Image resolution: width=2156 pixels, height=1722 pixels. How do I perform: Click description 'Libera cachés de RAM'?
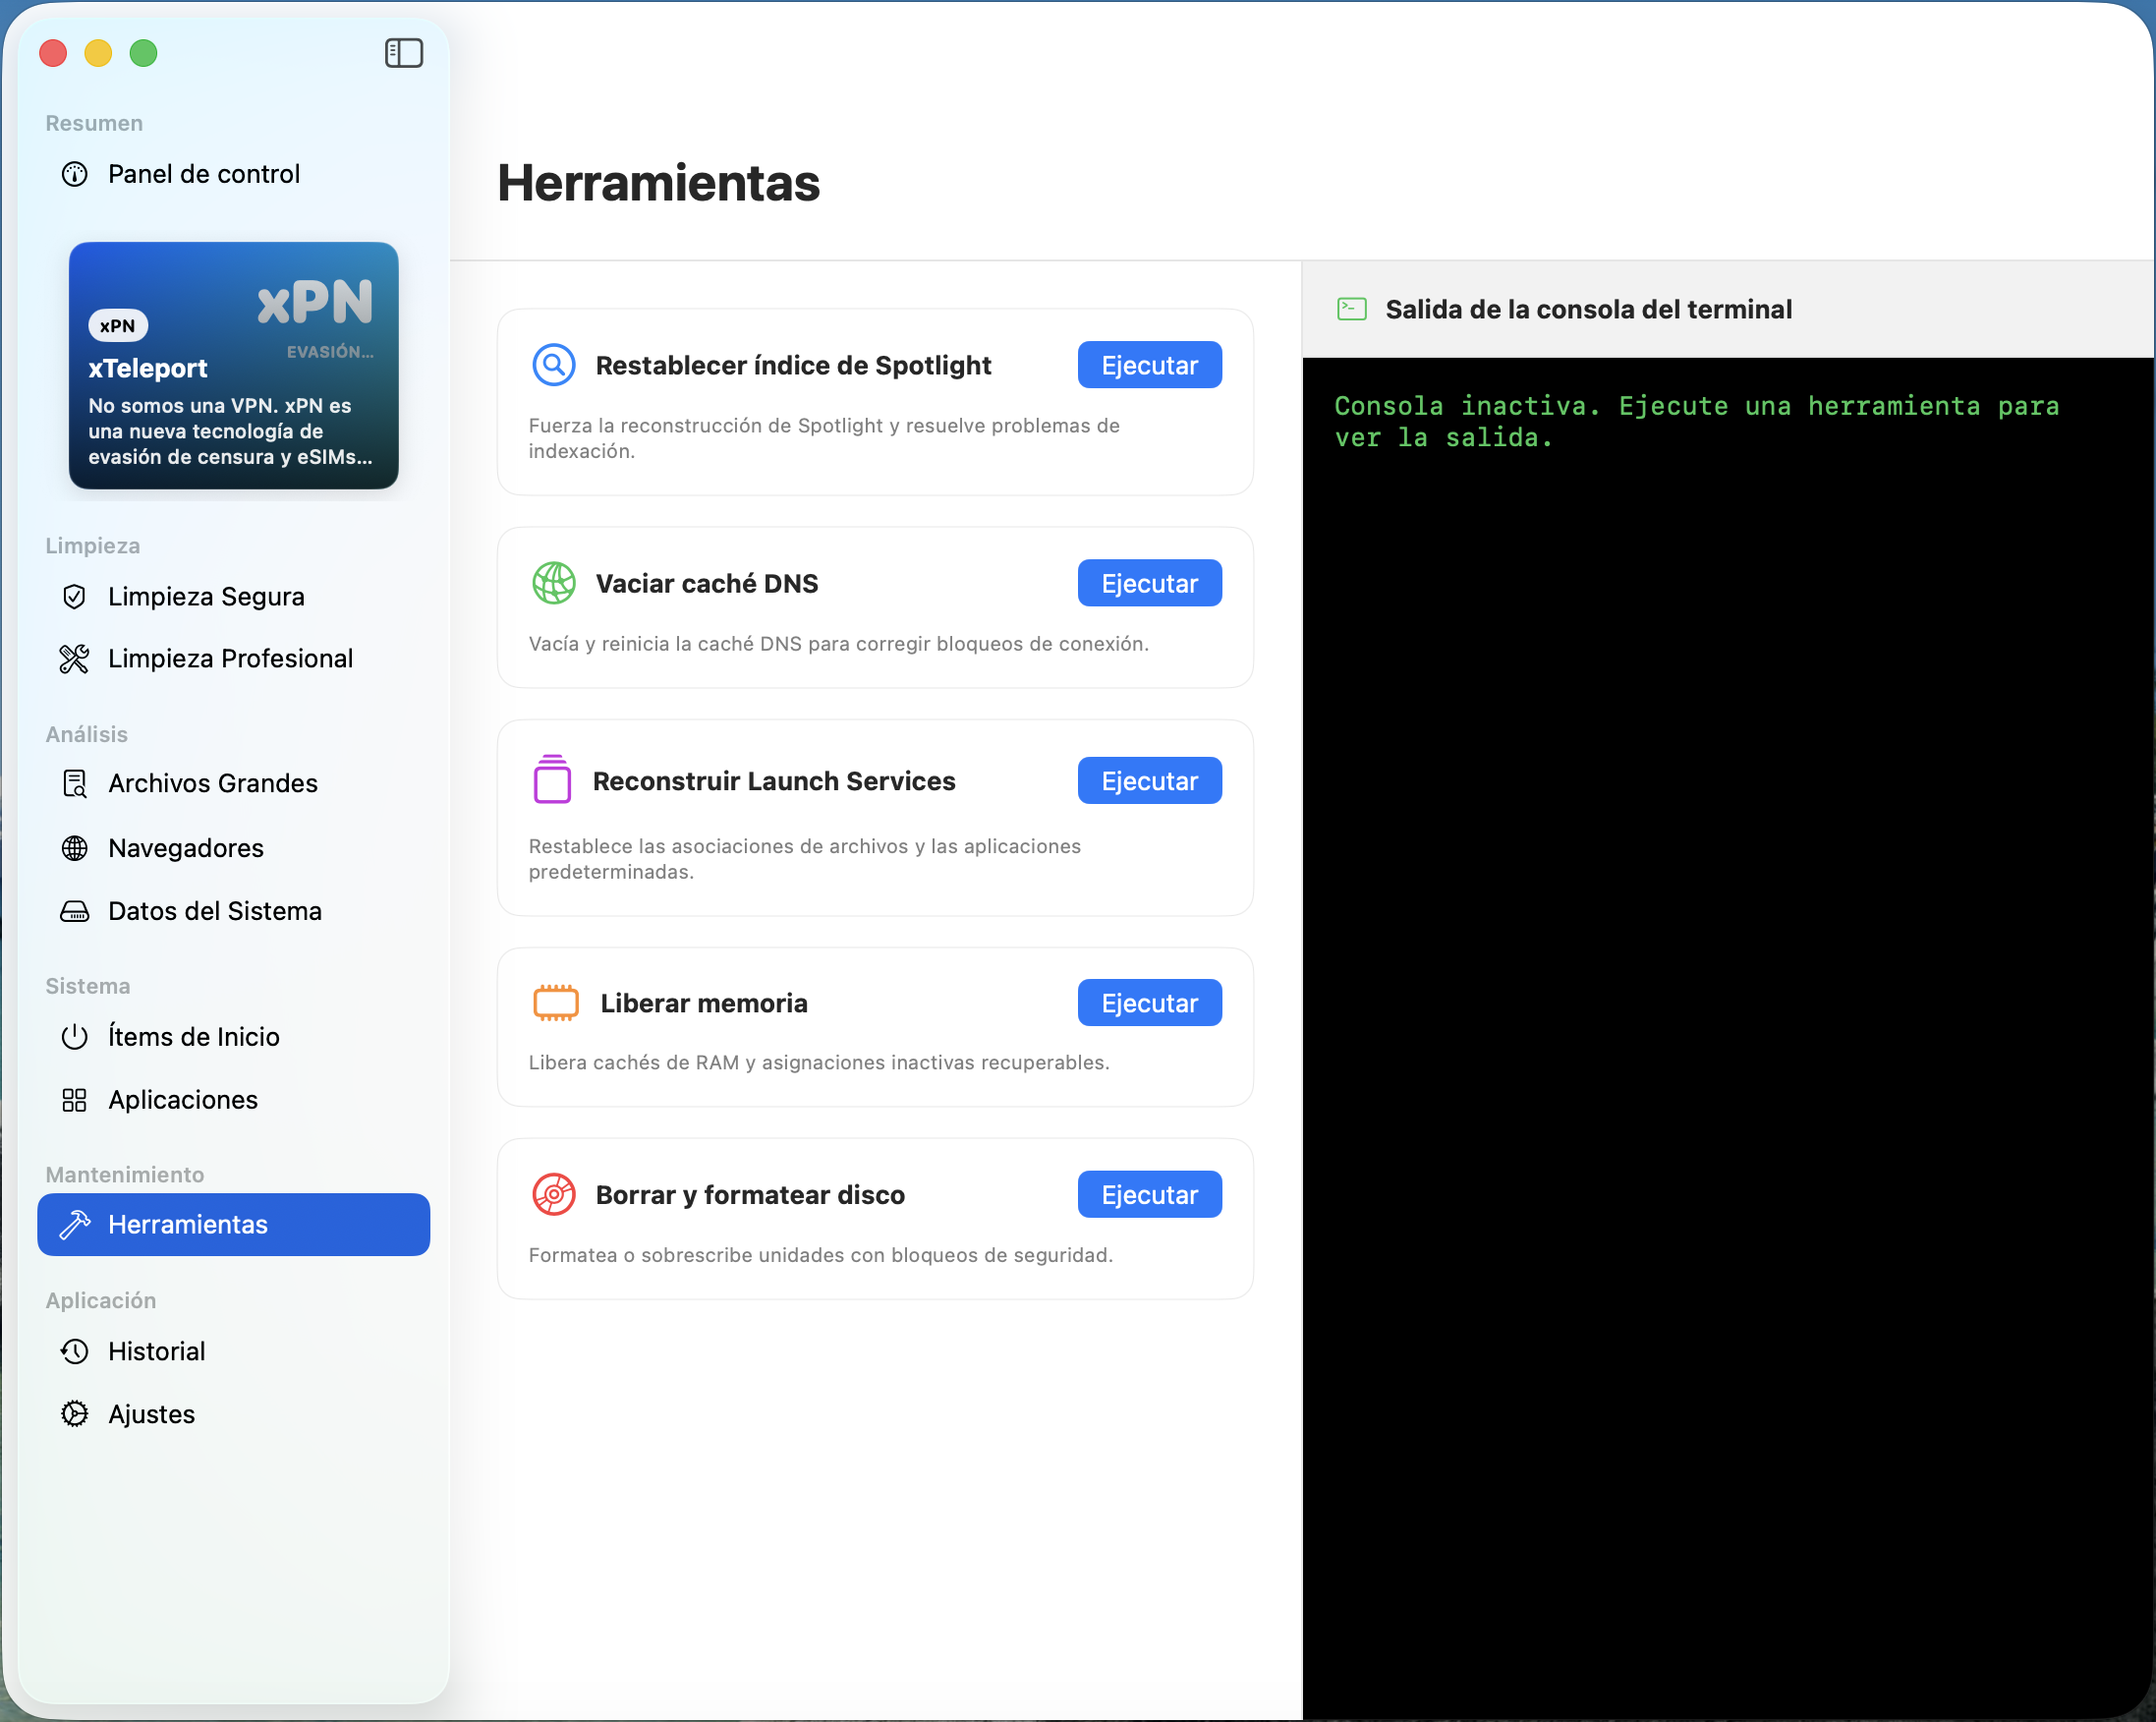[x=819, y=1062]
